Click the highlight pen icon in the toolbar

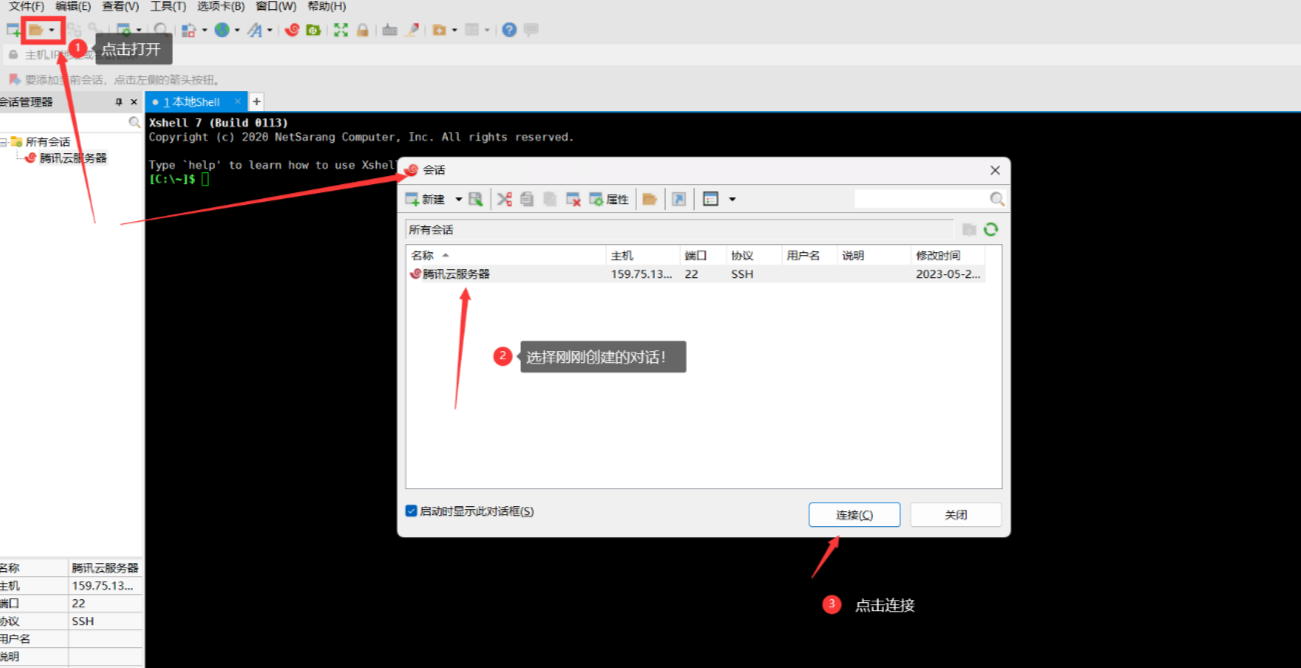point(411,30)
